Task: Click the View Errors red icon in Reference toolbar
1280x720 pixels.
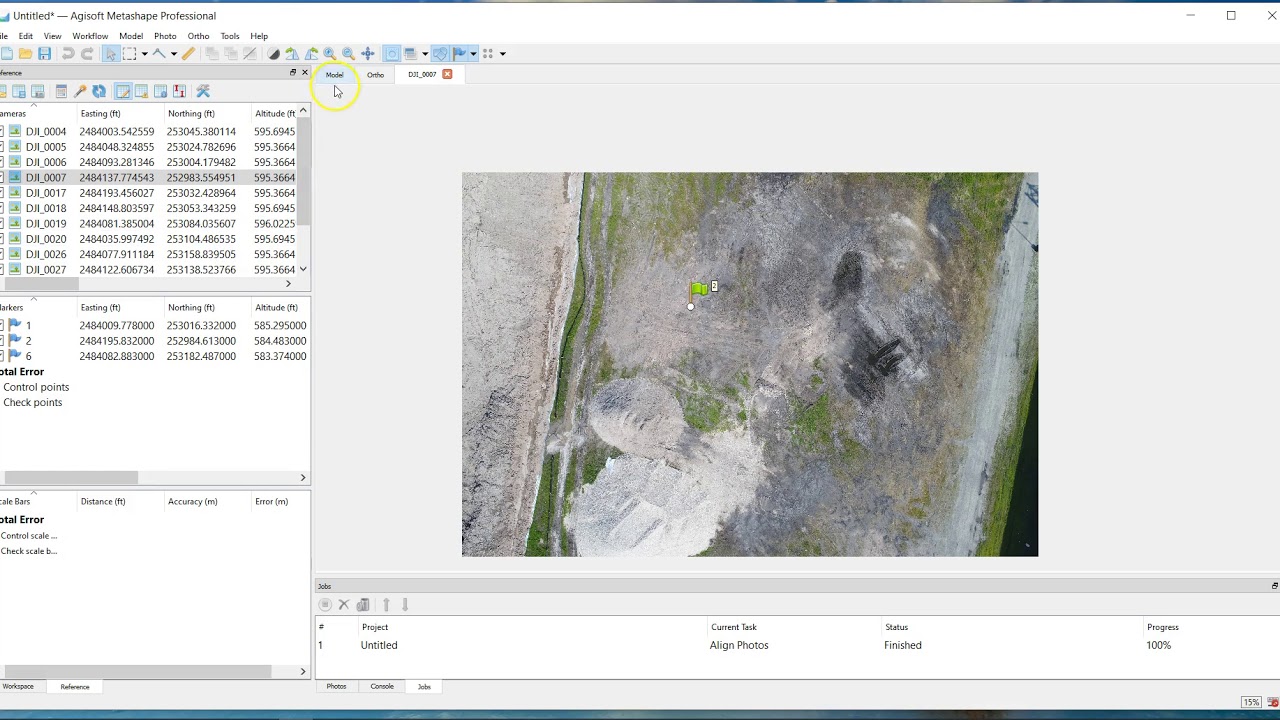Action: point(179,92)
